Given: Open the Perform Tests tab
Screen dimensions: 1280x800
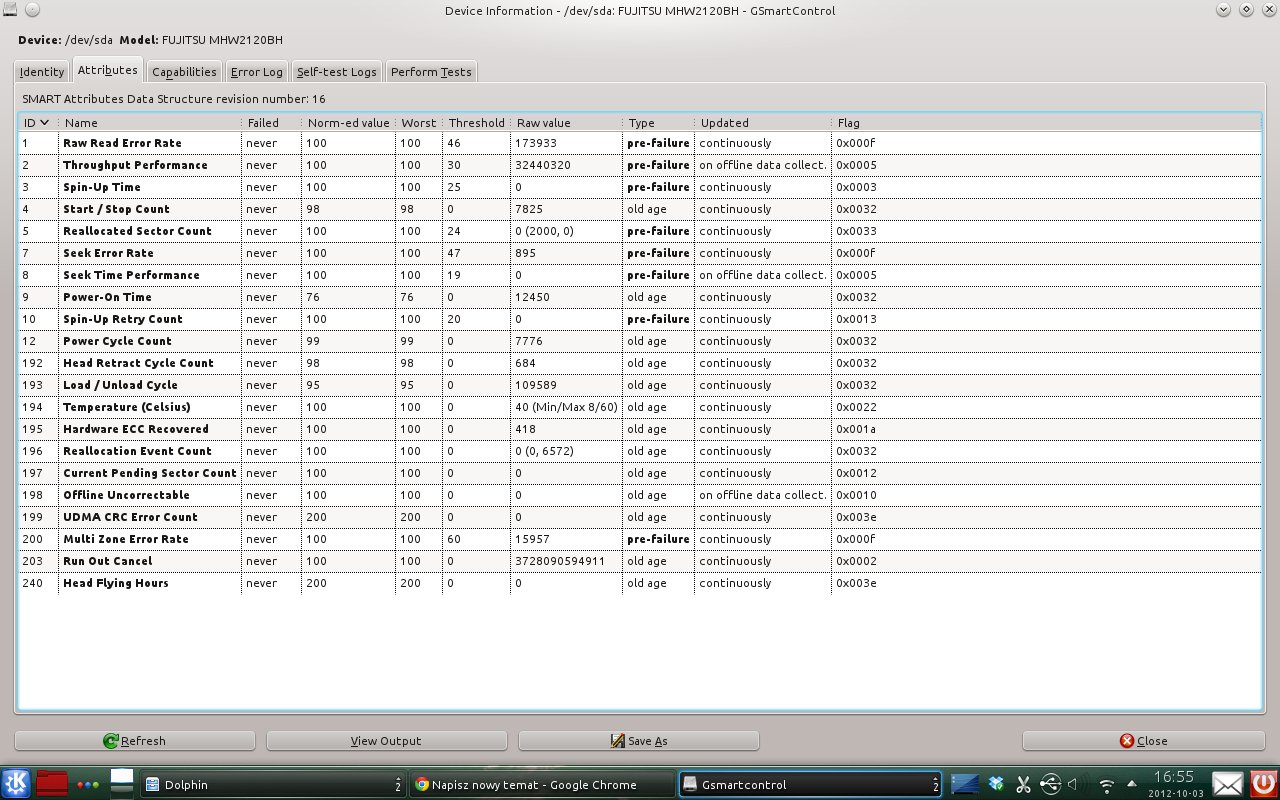Looking at the screenshot, I should click(431, 72).
